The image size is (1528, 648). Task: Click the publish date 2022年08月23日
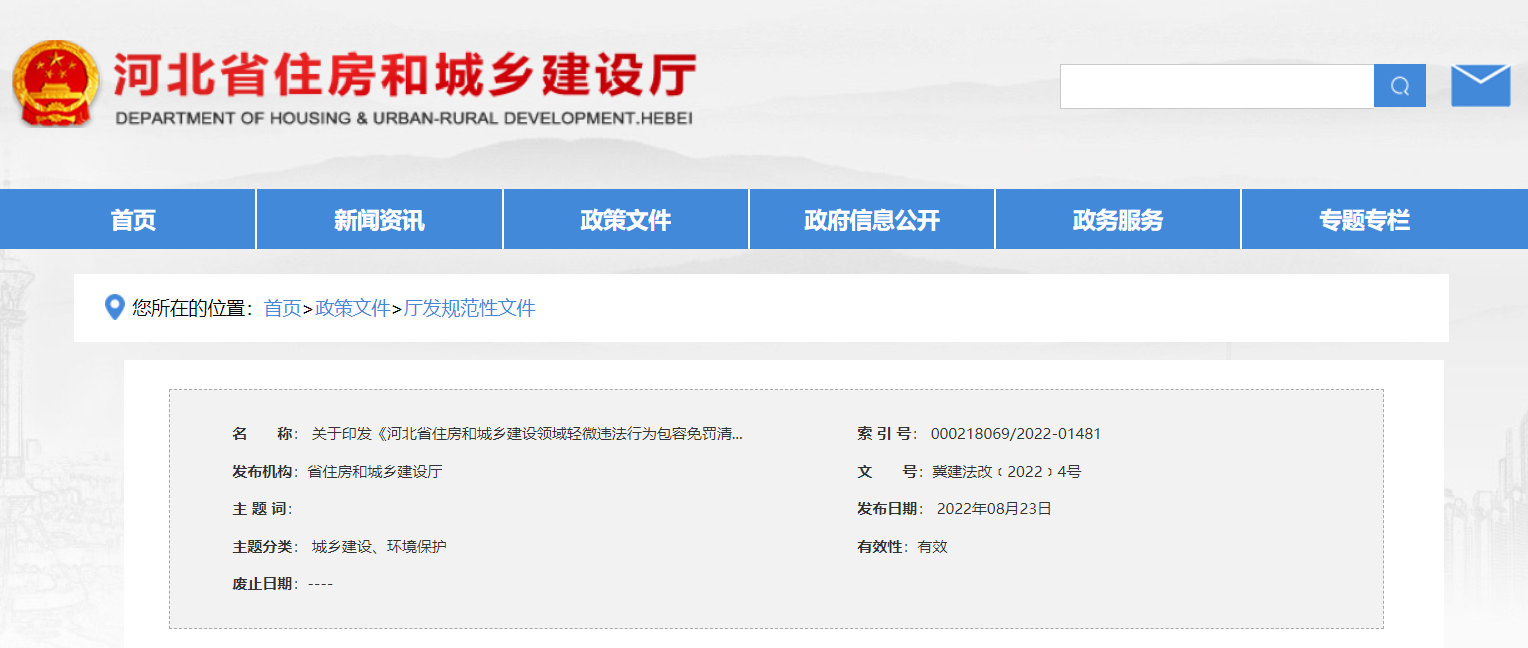tap(994, 509)
